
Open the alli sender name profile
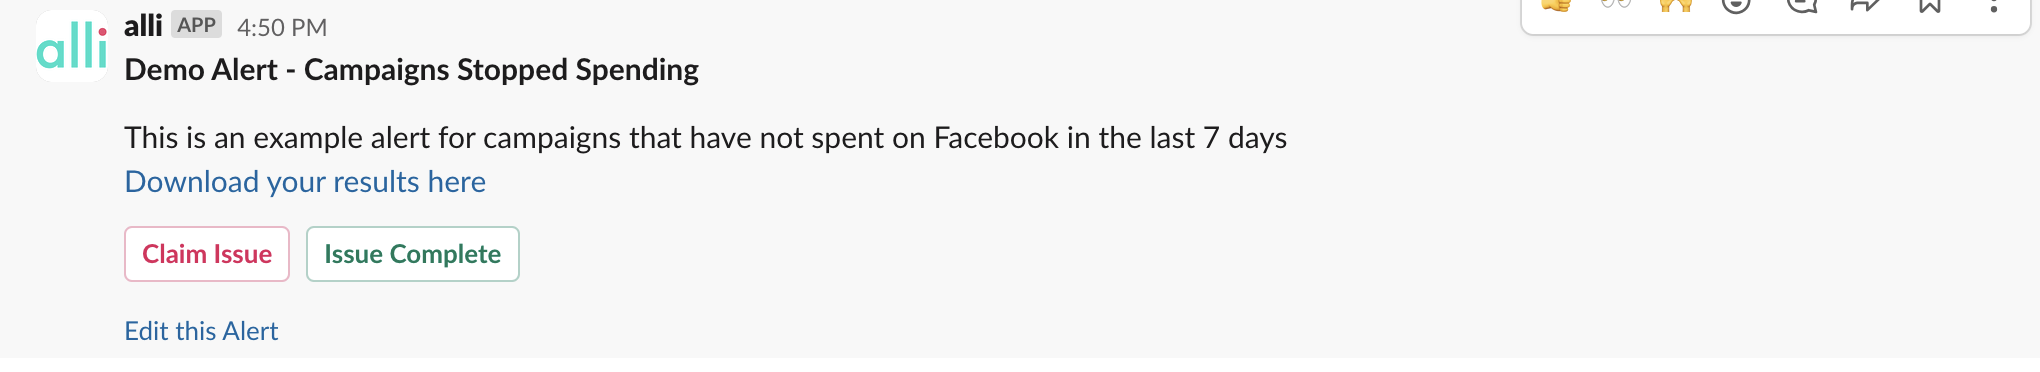pos(143,26)
